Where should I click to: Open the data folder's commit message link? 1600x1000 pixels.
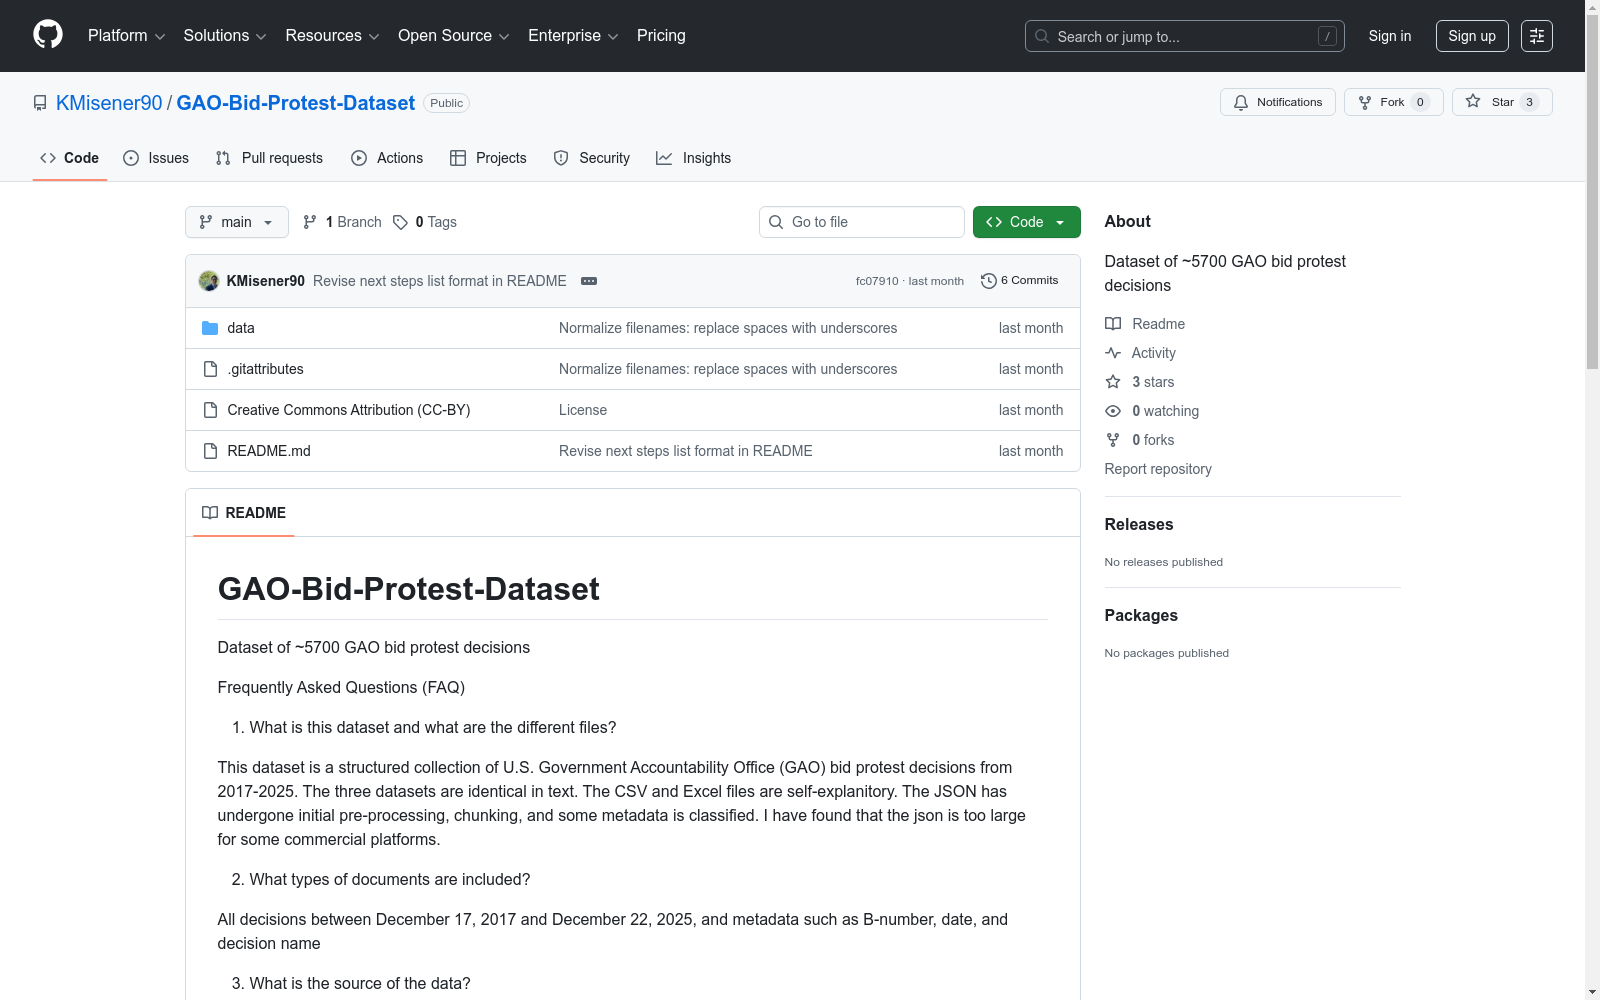pos(728,328)
